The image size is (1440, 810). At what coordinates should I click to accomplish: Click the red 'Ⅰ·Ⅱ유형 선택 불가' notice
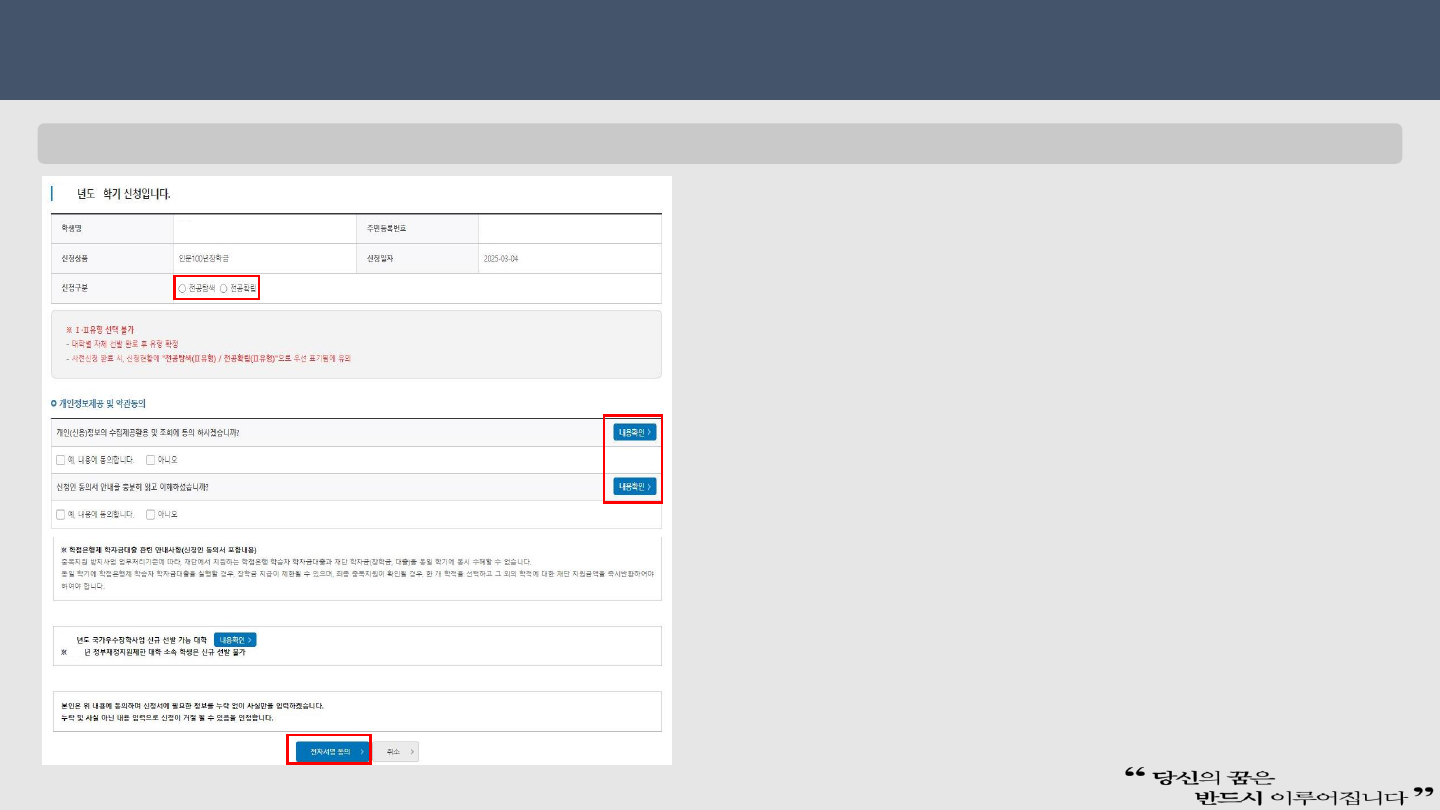point(100,329)
